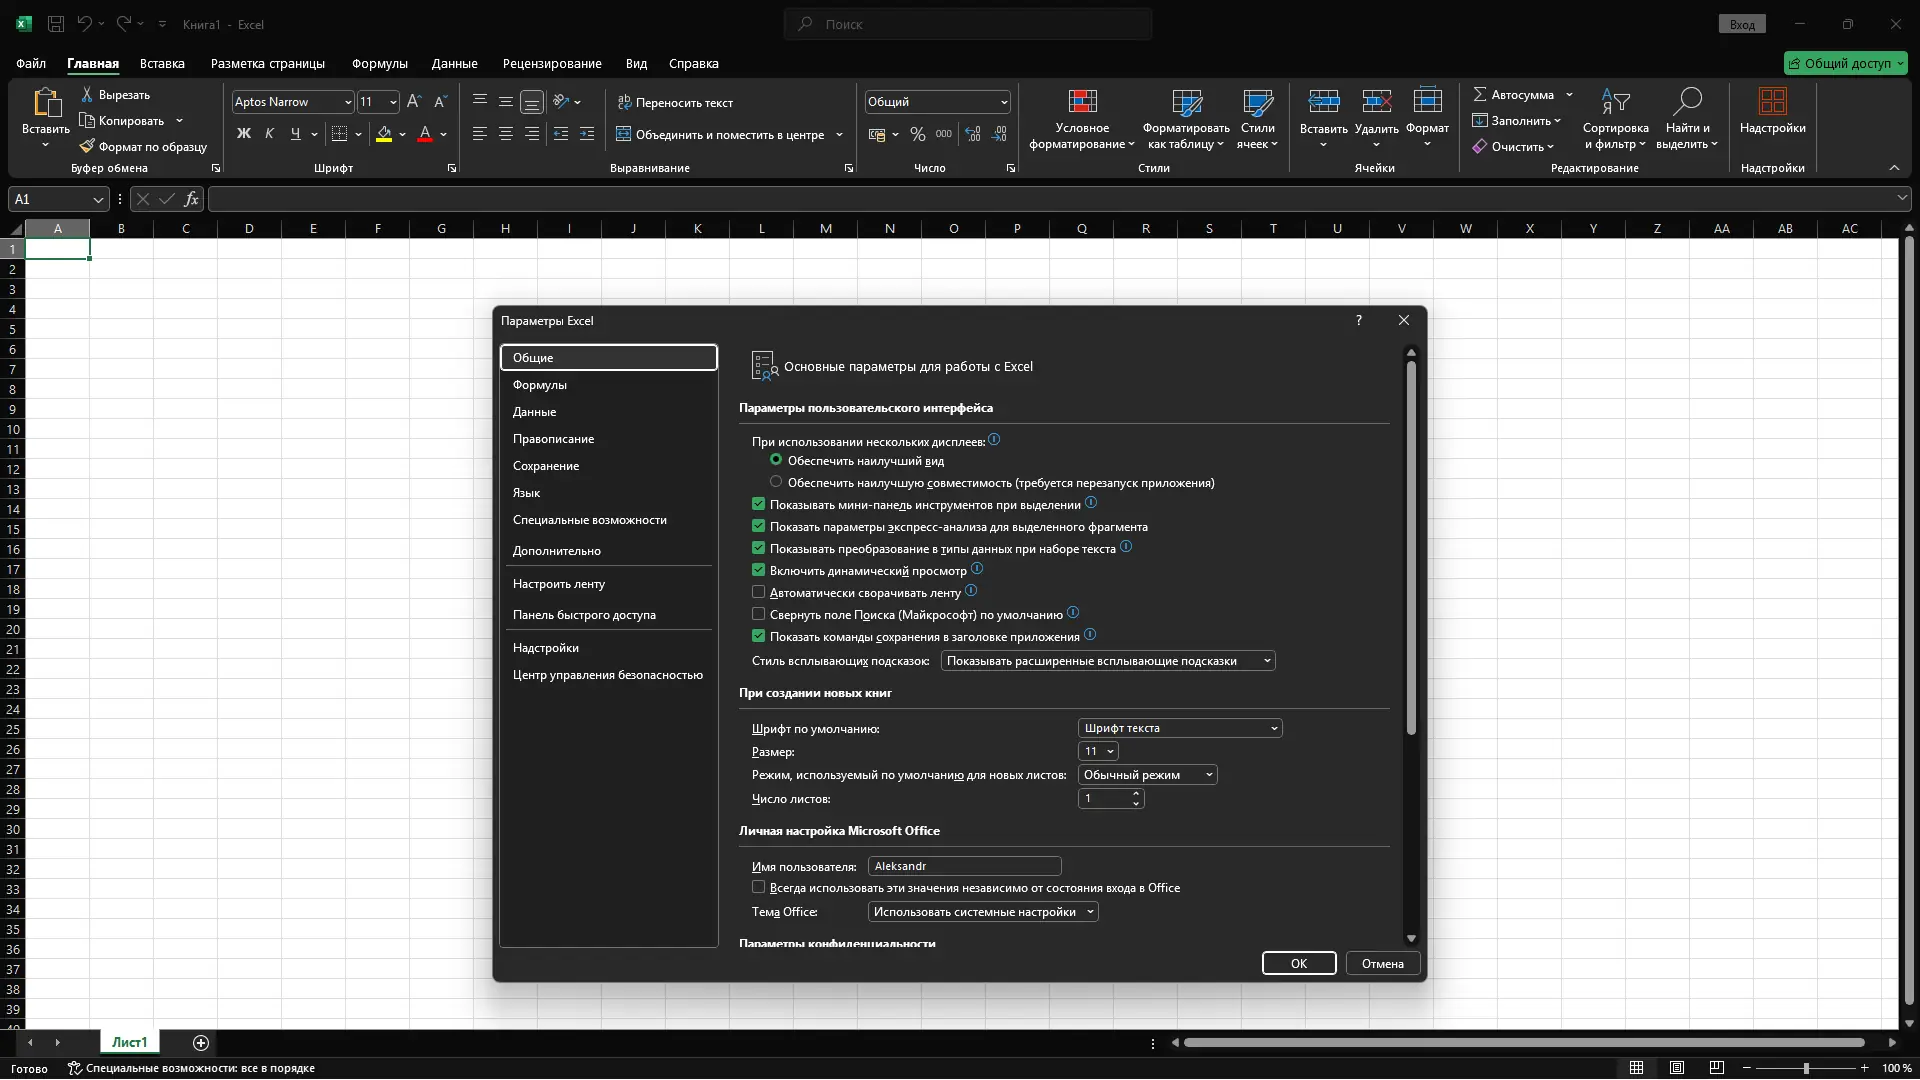Expand the default font (Шрифт по умолчанию) dropdown
This screenshot has height=1080, width=1920.
pos(1180,728)
